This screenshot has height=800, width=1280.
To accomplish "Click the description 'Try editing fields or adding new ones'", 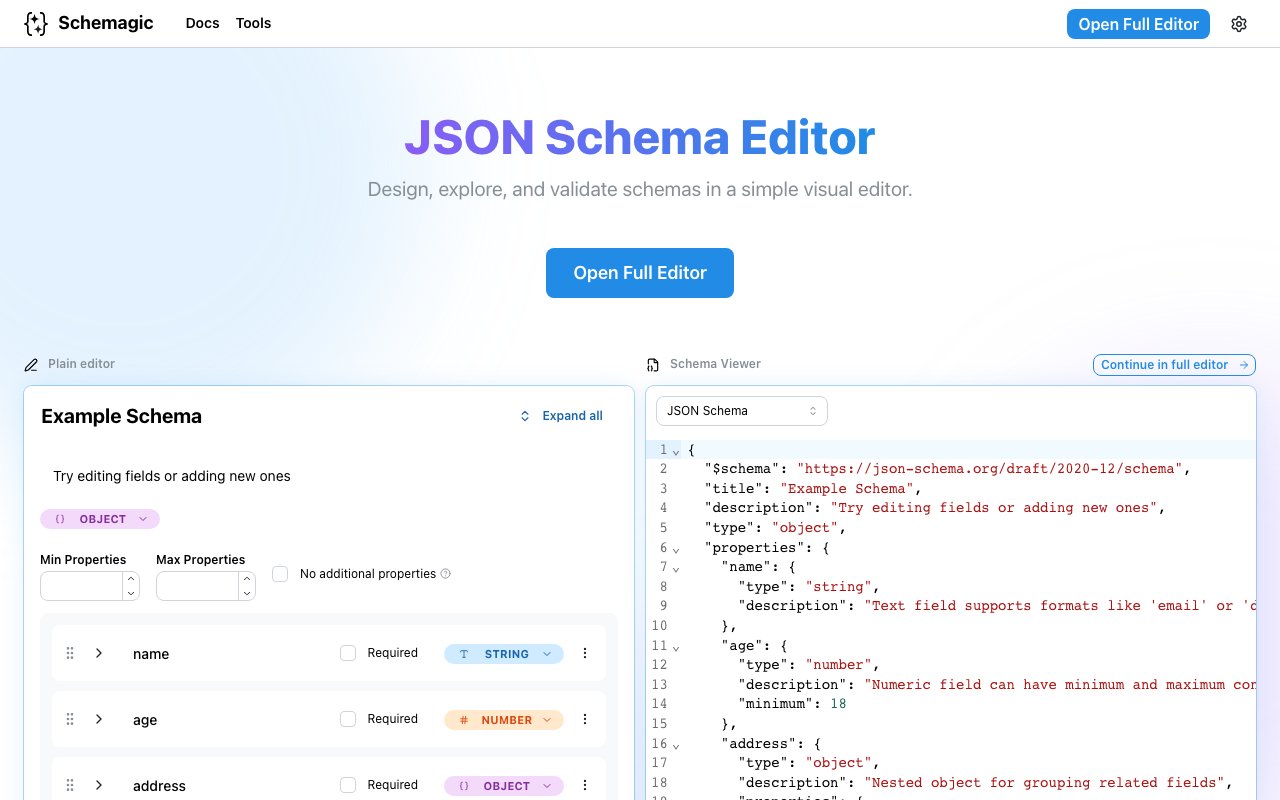I will [172, 476].
